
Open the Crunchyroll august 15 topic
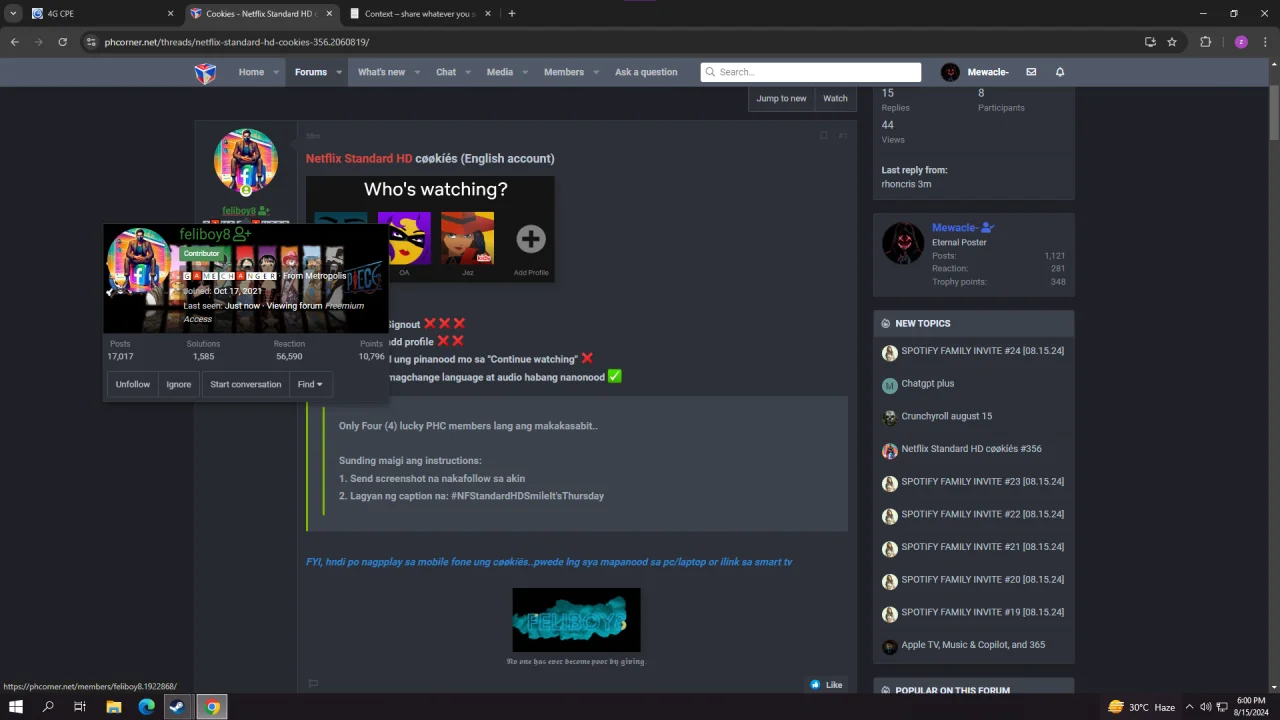[x=947, y=416]
